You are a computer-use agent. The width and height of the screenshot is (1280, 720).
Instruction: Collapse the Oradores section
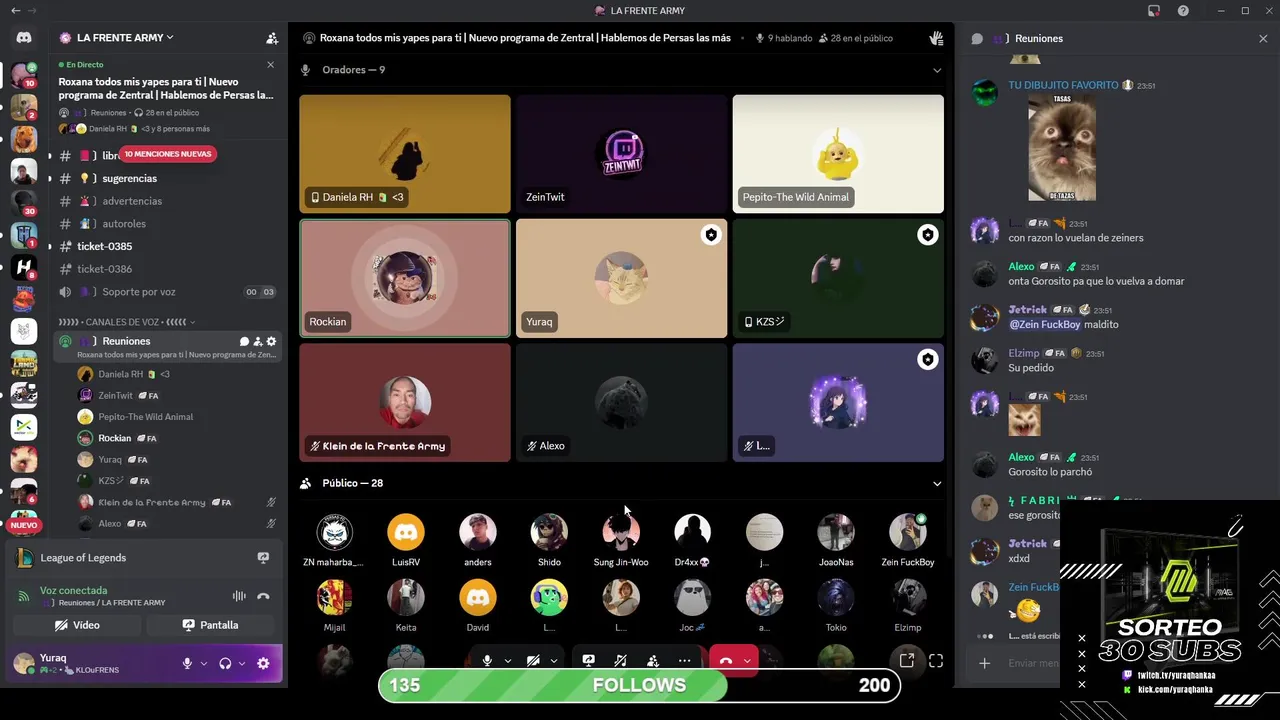[937, 70]
